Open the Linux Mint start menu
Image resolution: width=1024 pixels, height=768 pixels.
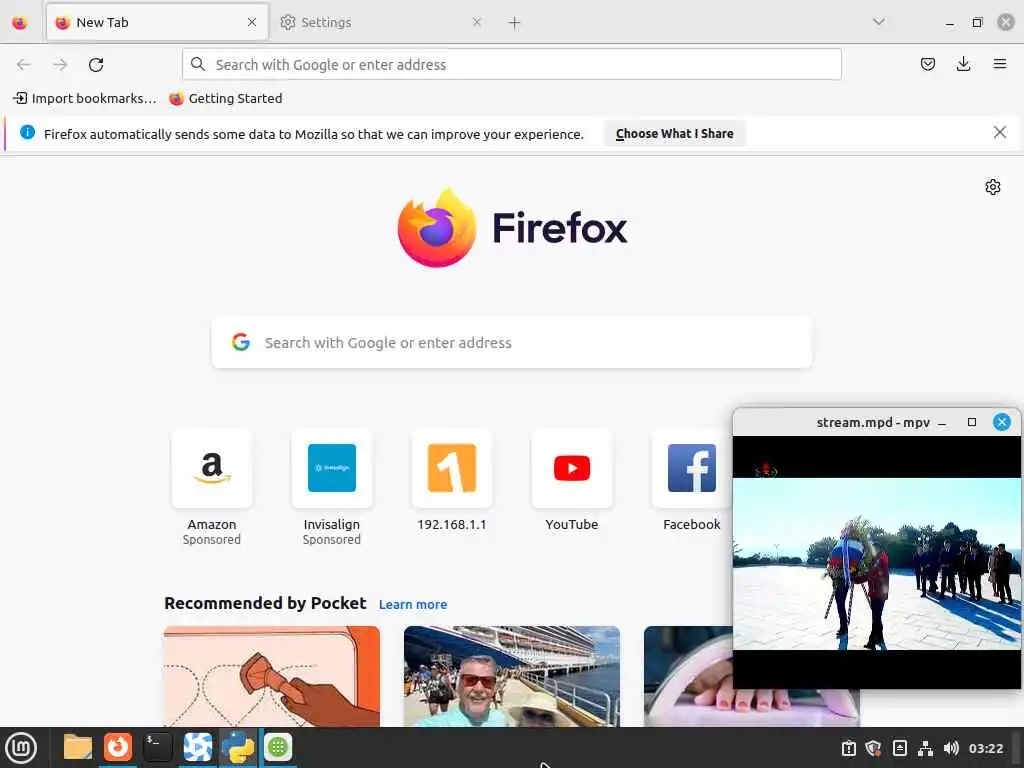click(21, 748)
